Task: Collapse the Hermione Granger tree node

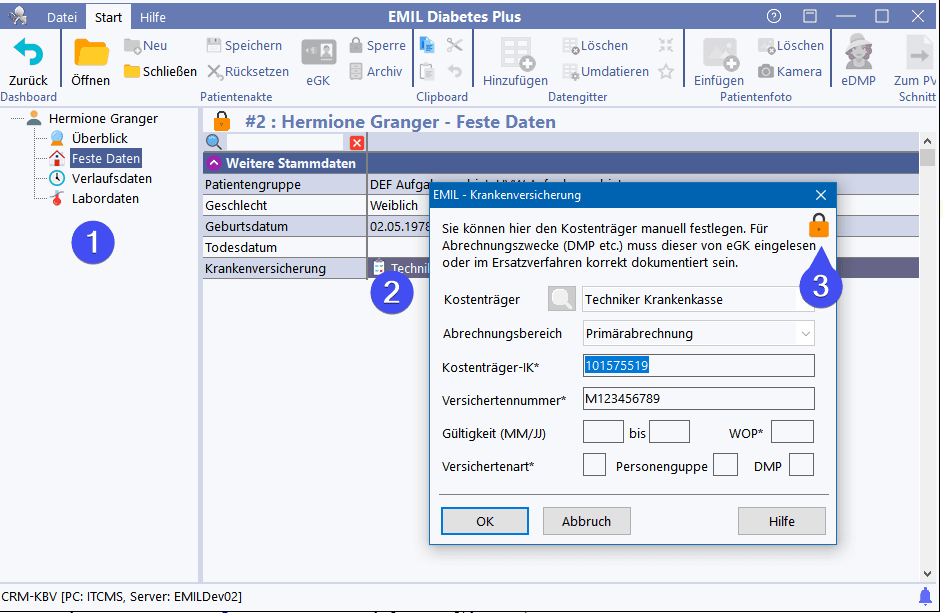Action: (x=17, y=119)
